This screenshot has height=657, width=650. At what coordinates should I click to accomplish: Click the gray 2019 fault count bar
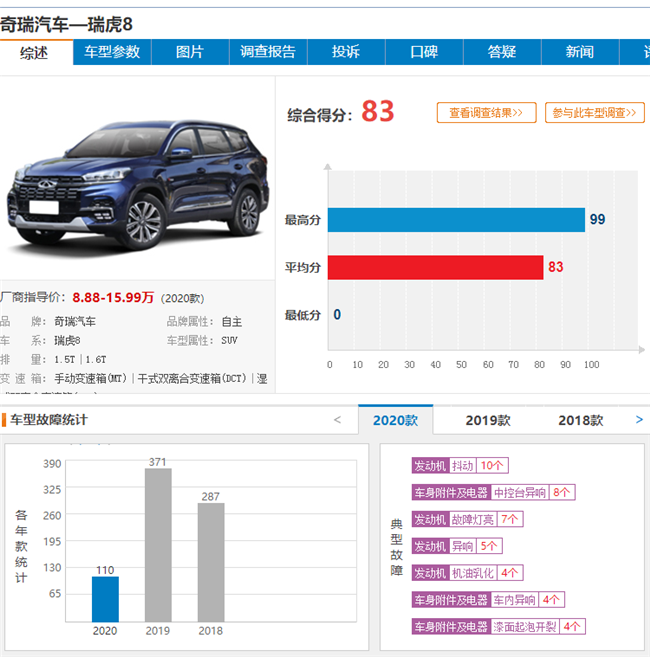[x=158, y=545]
